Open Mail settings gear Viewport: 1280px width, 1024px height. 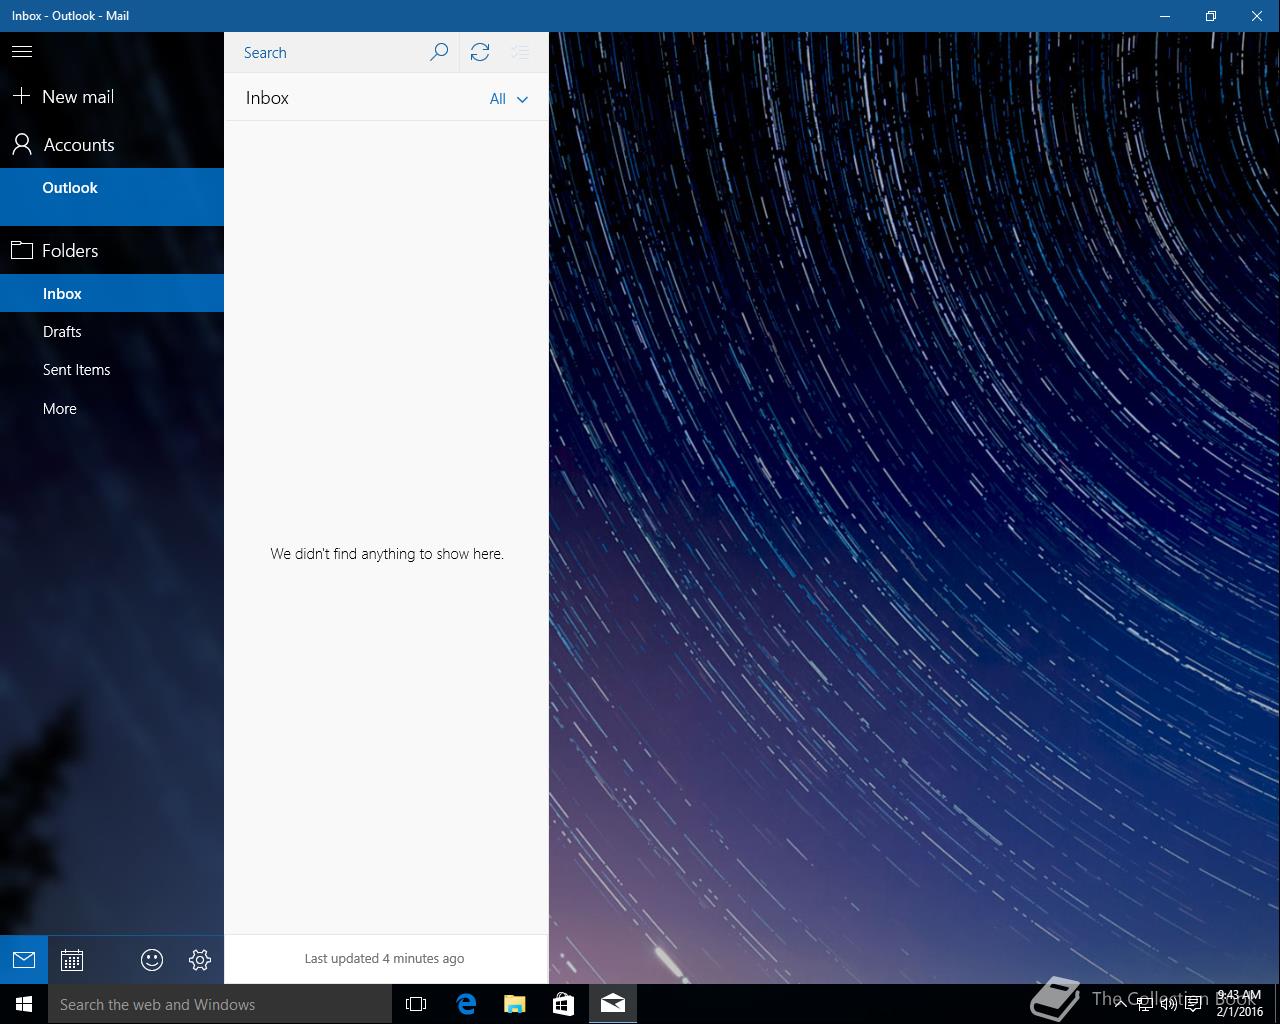(200, 960)
